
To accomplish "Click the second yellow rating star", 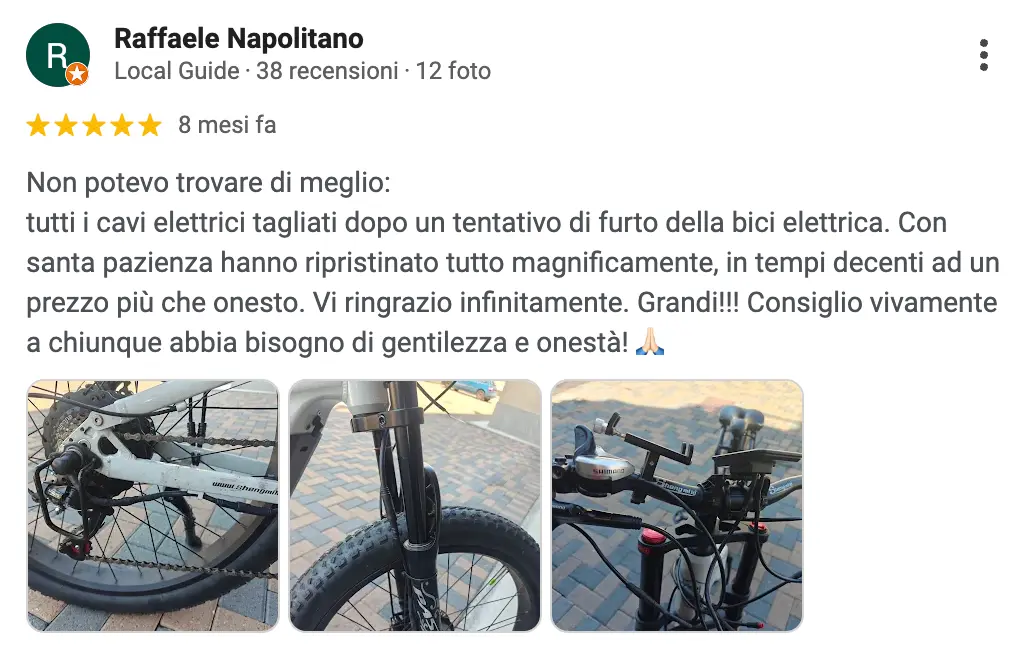I will (66, 125).
